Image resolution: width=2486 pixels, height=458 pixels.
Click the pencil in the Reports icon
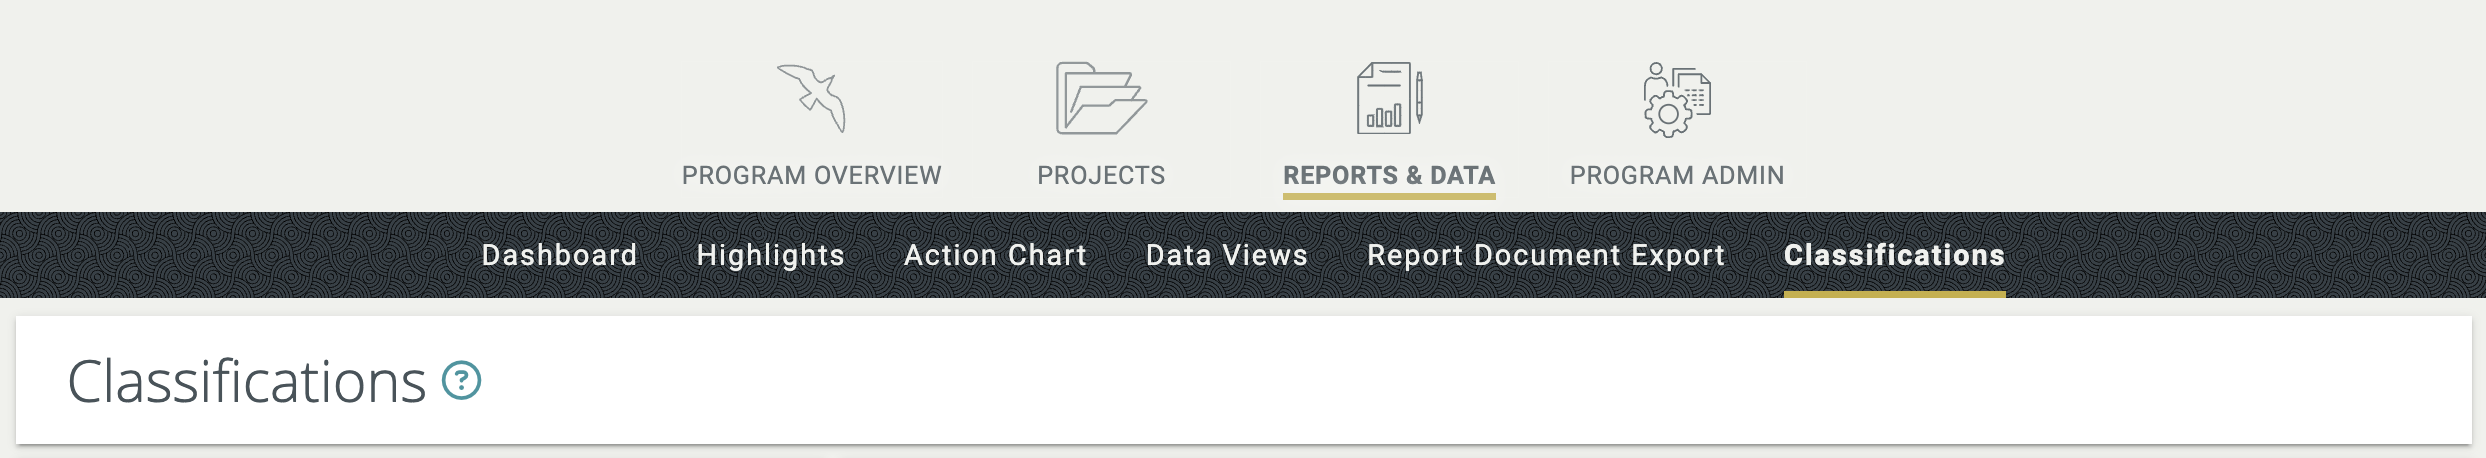coord(1419,98)
